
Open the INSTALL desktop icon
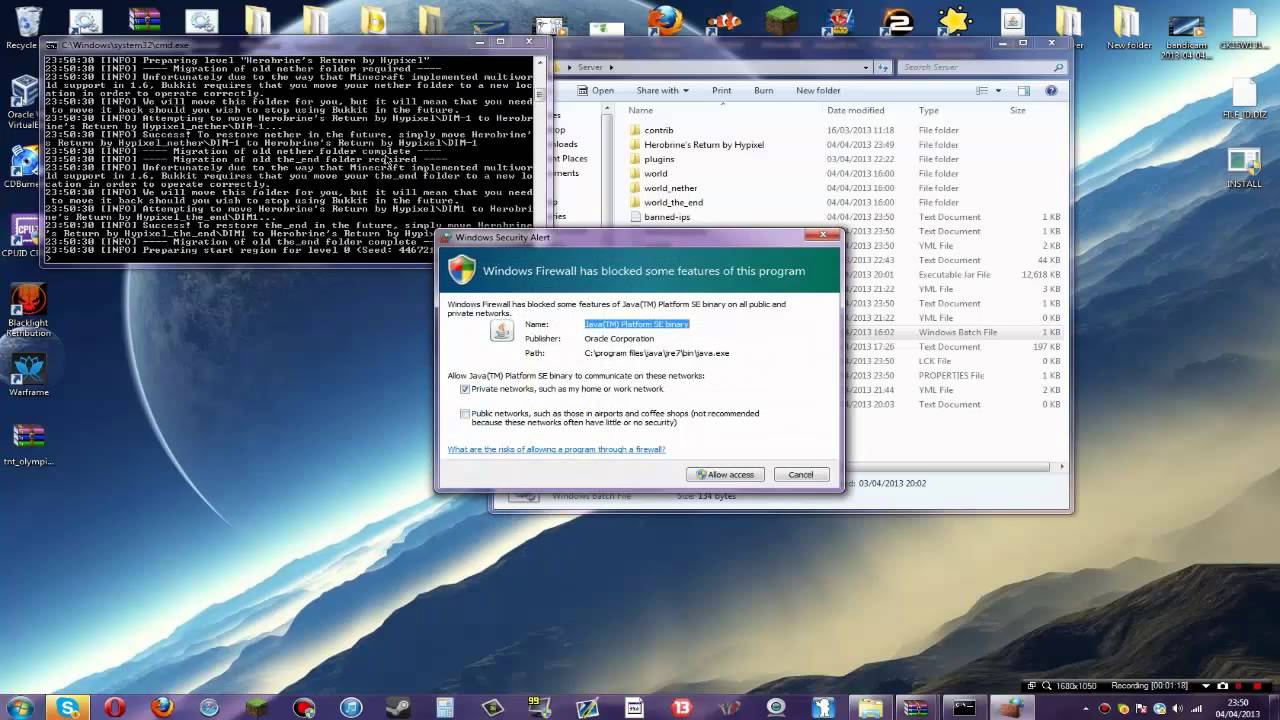tap(1244, 169)
